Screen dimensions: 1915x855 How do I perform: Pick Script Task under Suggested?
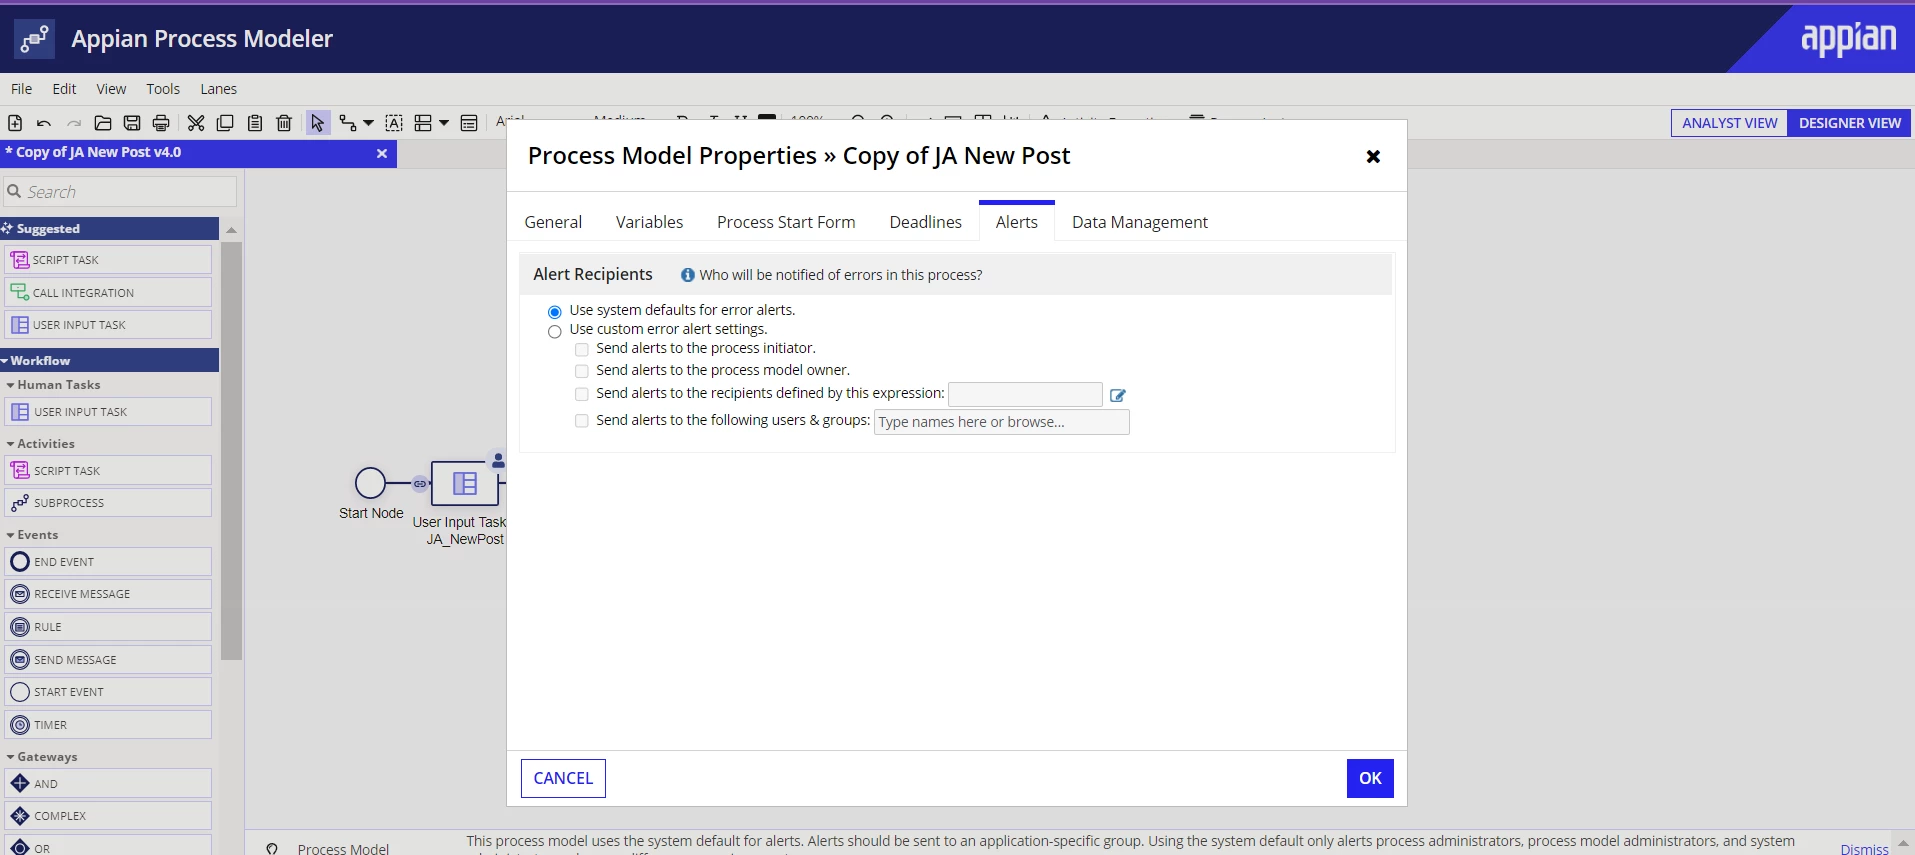click(x=108, y=260)
